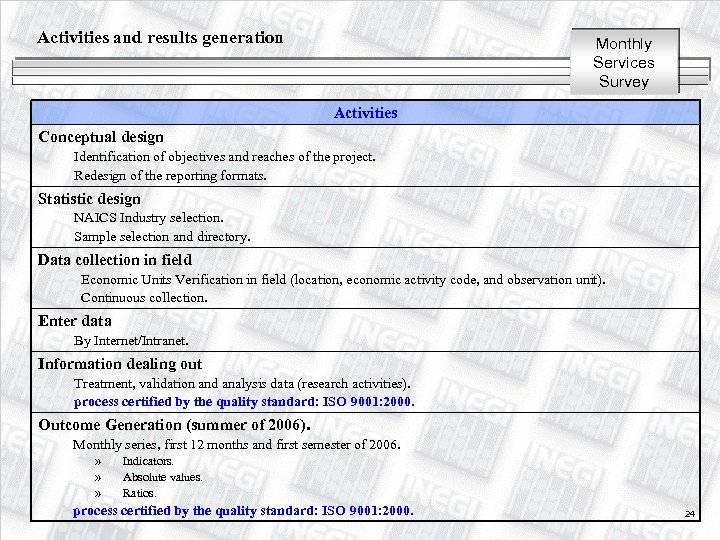Click the blue 'Activities' table header
This screenshot has width=720, height=540.
[x=366, y=113]
